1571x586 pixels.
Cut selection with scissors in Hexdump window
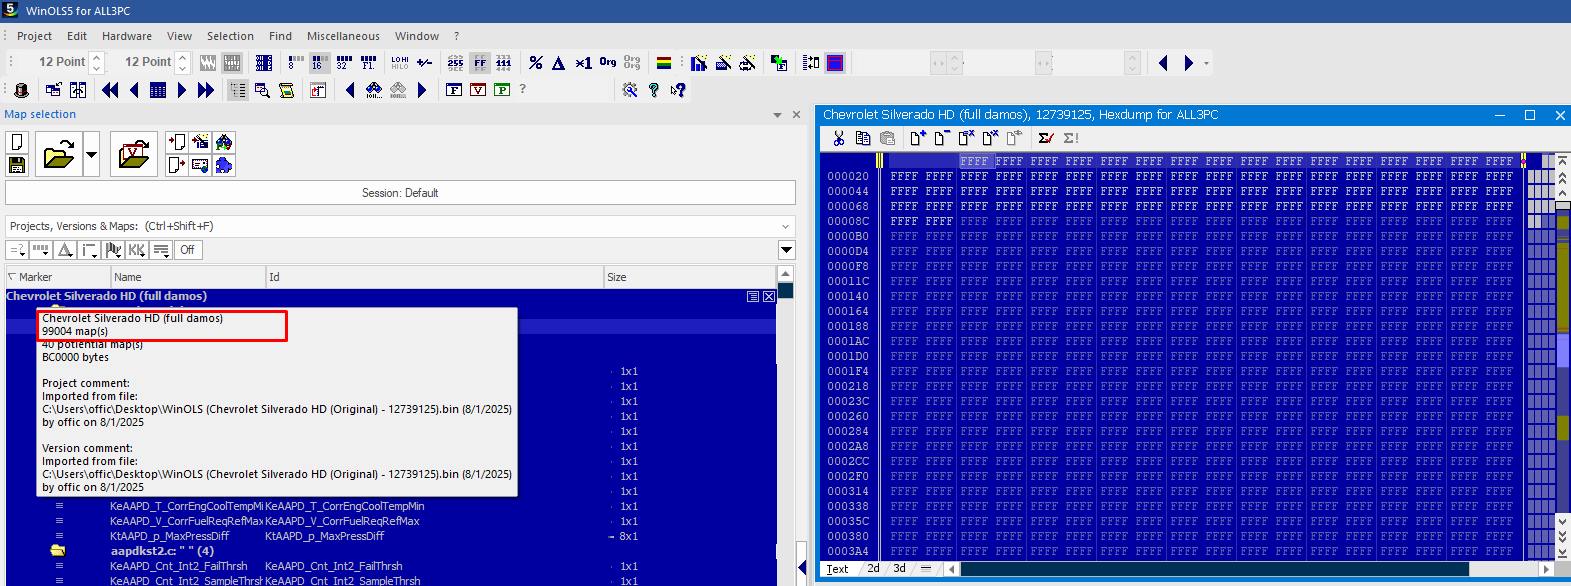point(838,138)
